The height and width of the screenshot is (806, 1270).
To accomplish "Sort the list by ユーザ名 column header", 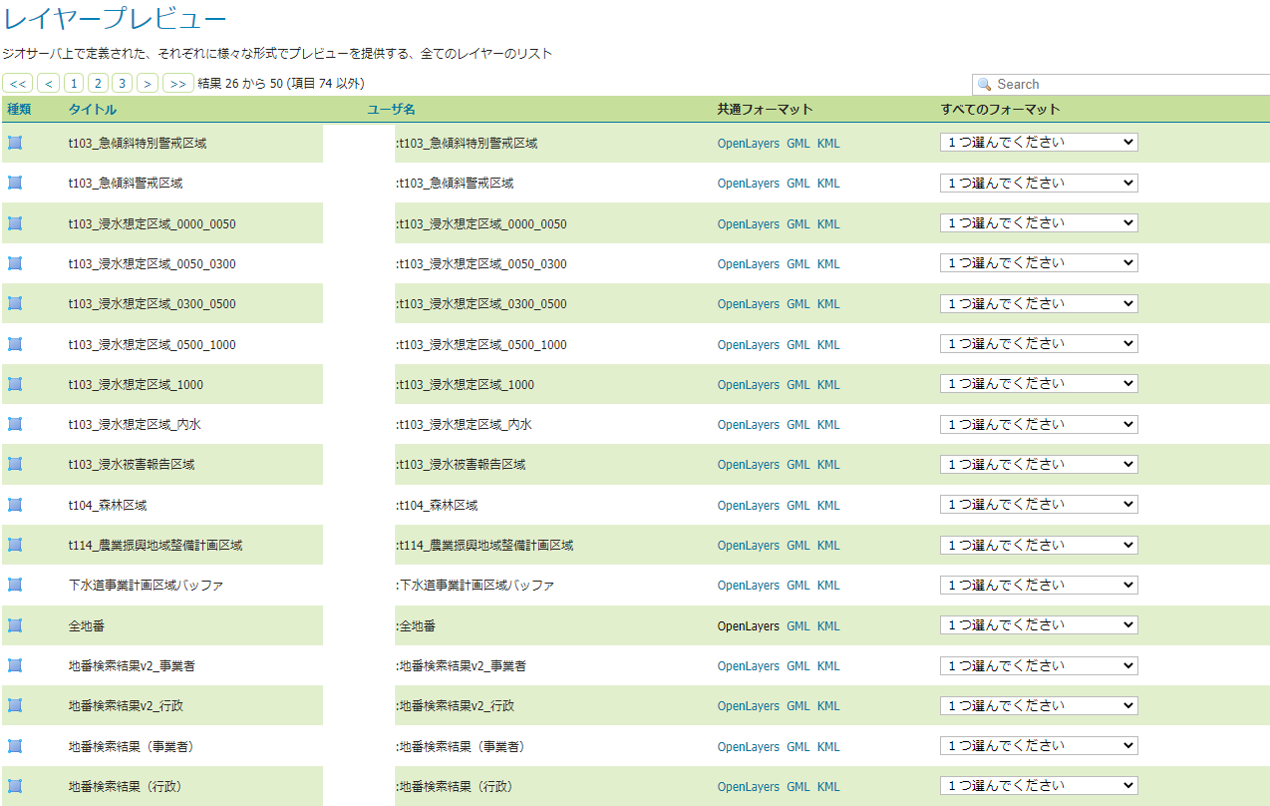I will point(391,109).
